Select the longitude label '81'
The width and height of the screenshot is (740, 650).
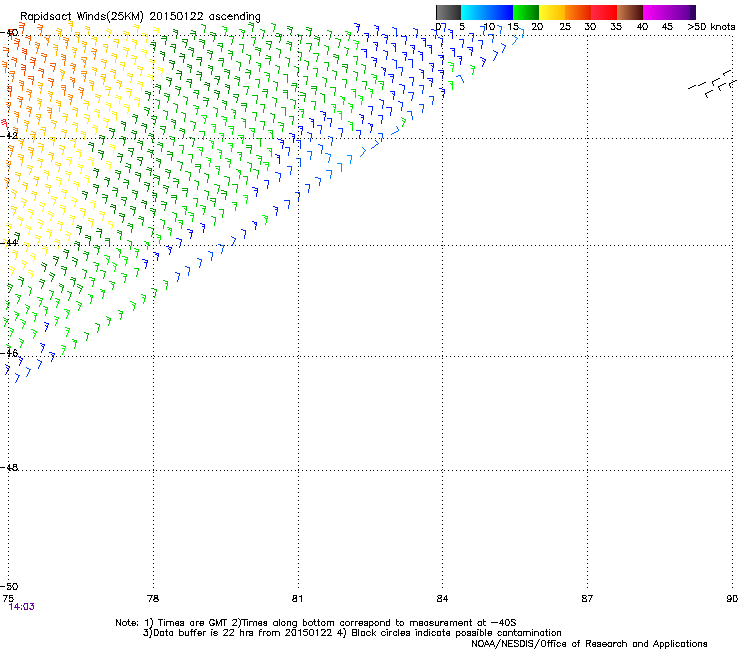click(297, 599)
